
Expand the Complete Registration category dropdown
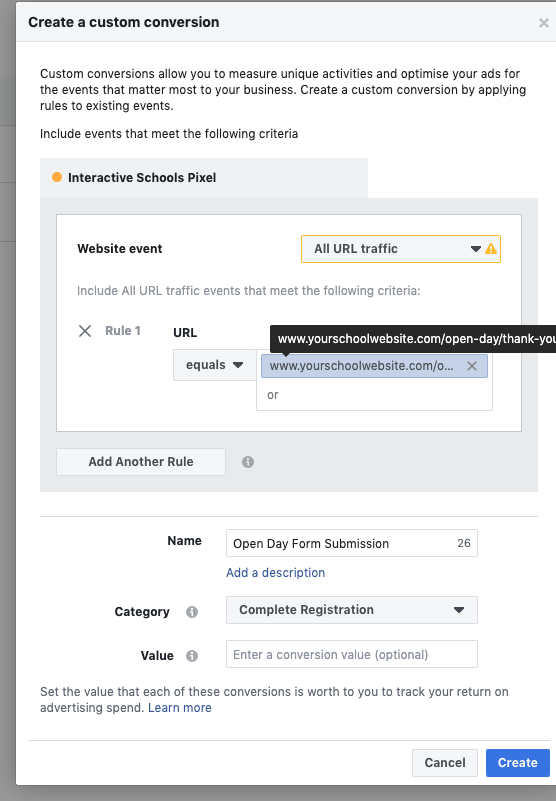[352, 610]
